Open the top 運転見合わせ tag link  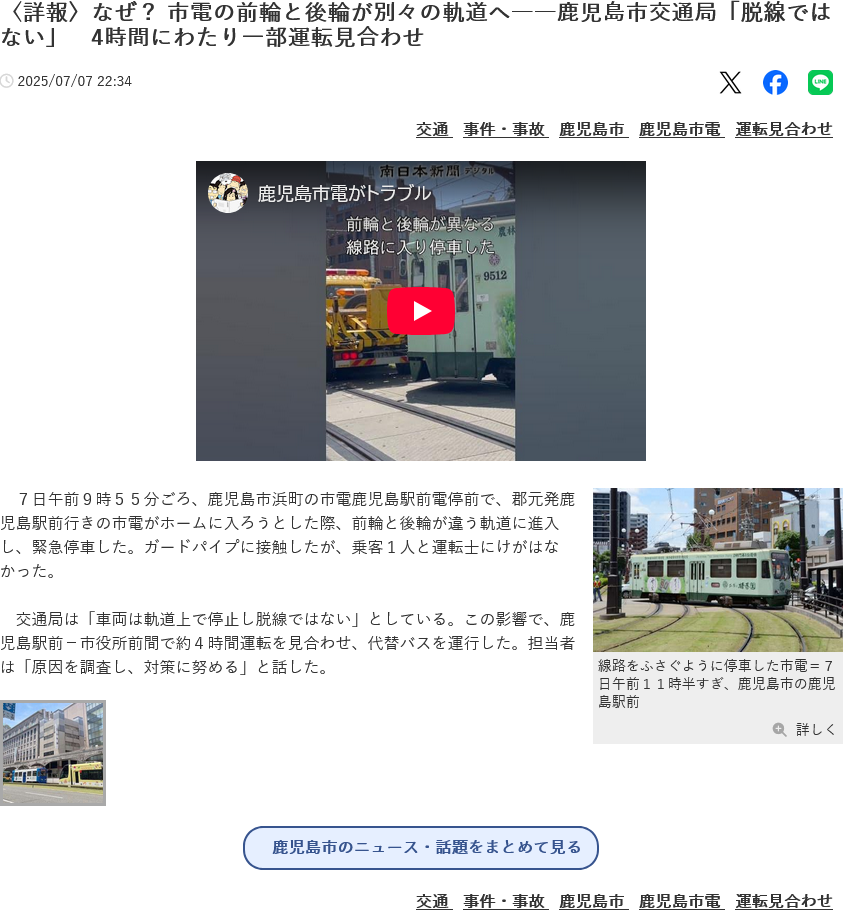click(x=784, y=129)
